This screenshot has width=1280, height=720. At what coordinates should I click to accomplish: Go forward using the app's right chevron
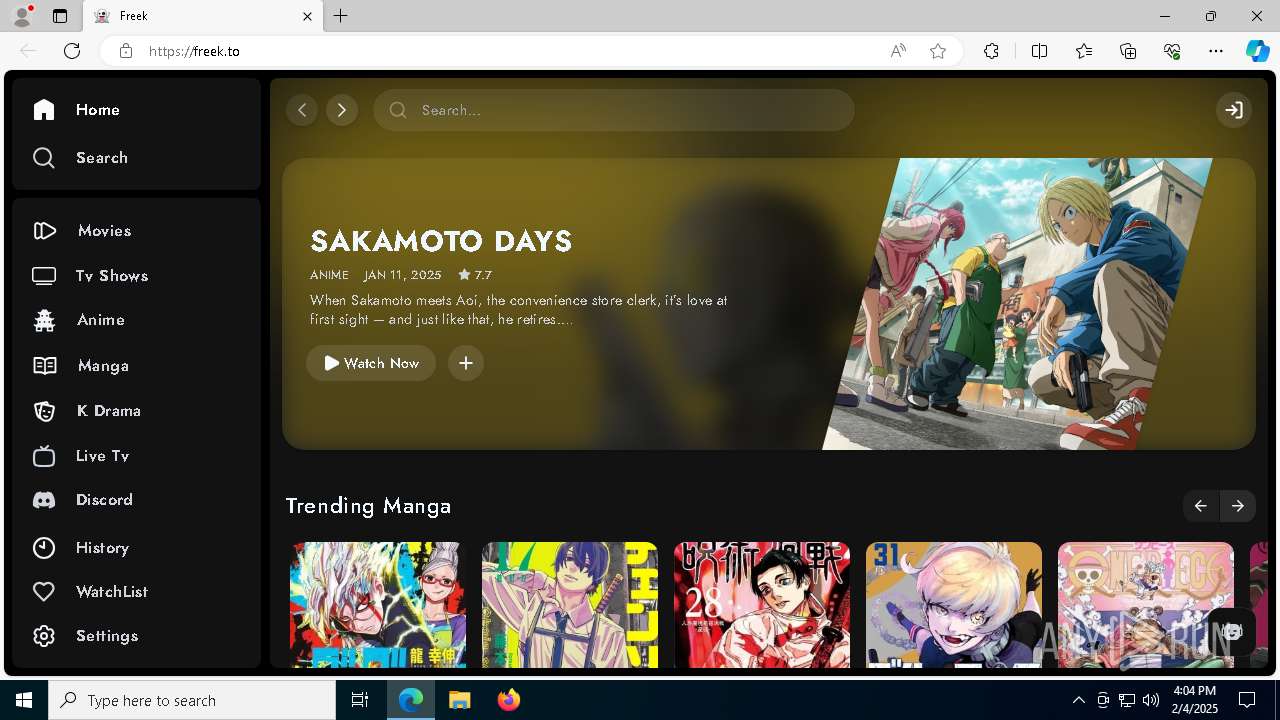[x=342, y=110]
